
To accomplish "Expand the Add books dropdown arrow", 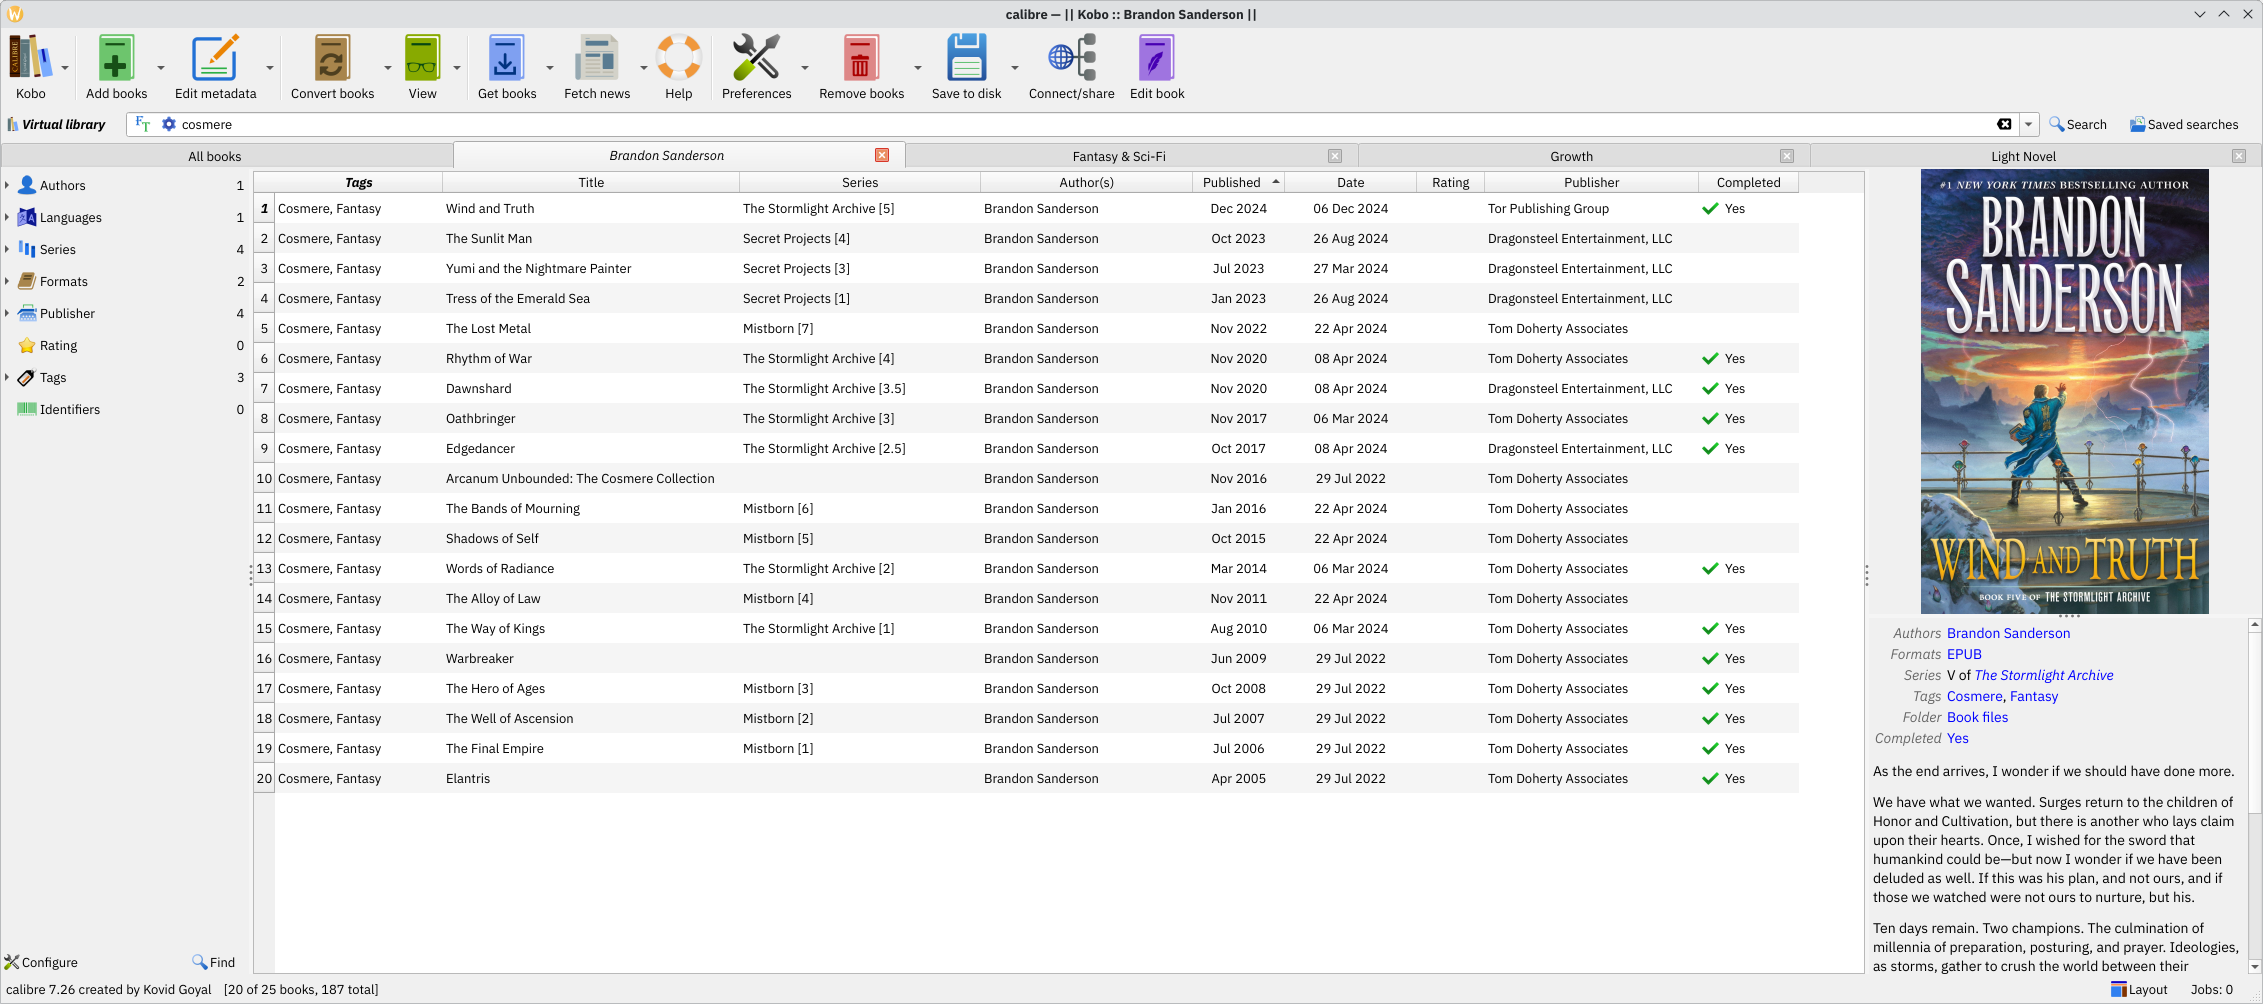I will point(161,68).
